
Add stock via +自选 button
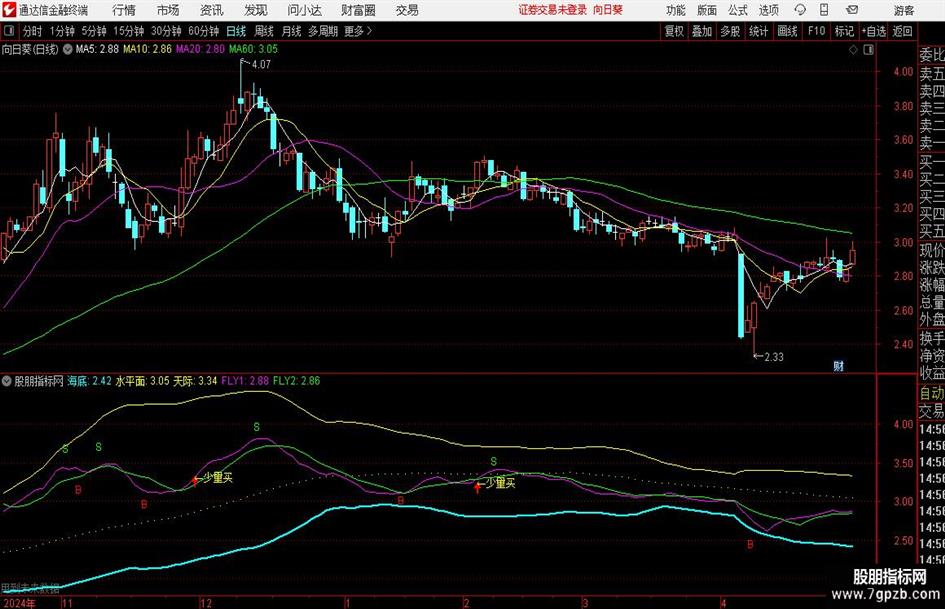point(873,31)
